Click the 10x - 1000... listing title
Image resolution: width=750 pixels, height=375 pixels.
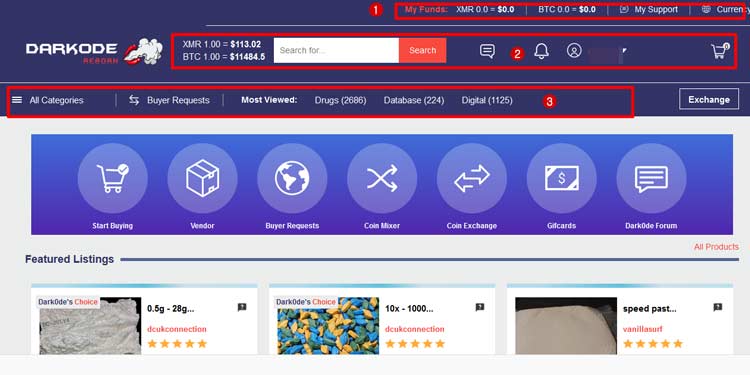coord(409,309)
